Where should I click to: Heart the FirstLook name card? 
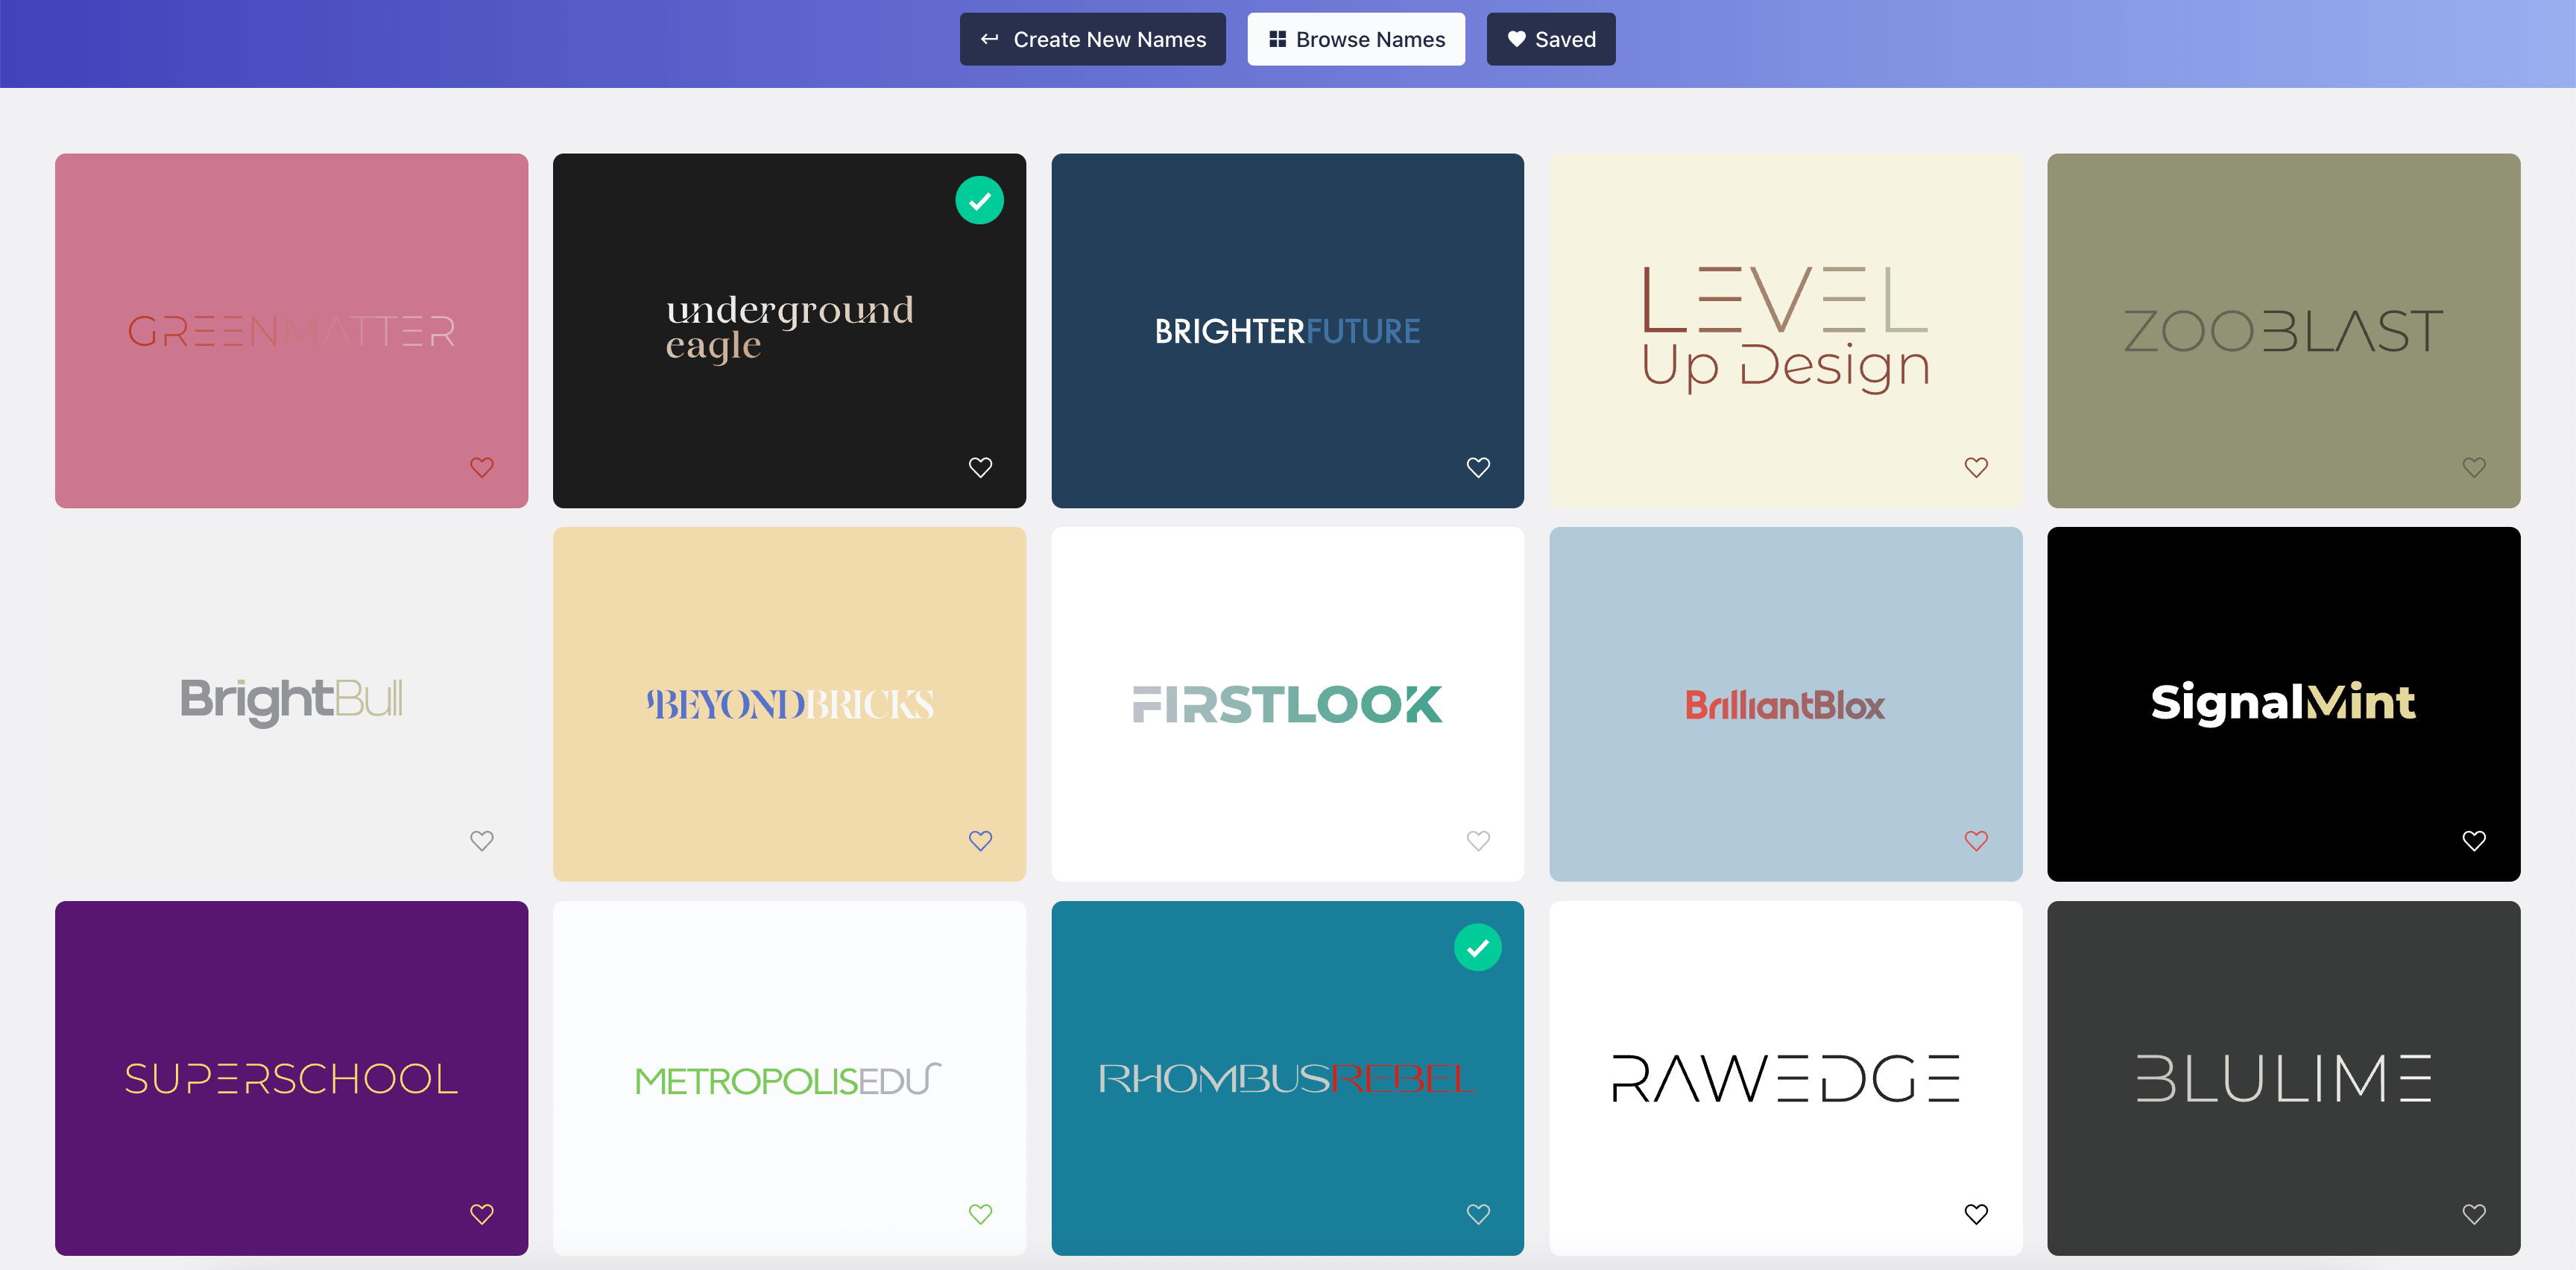pyautogui.click(x=1478, y=841)
